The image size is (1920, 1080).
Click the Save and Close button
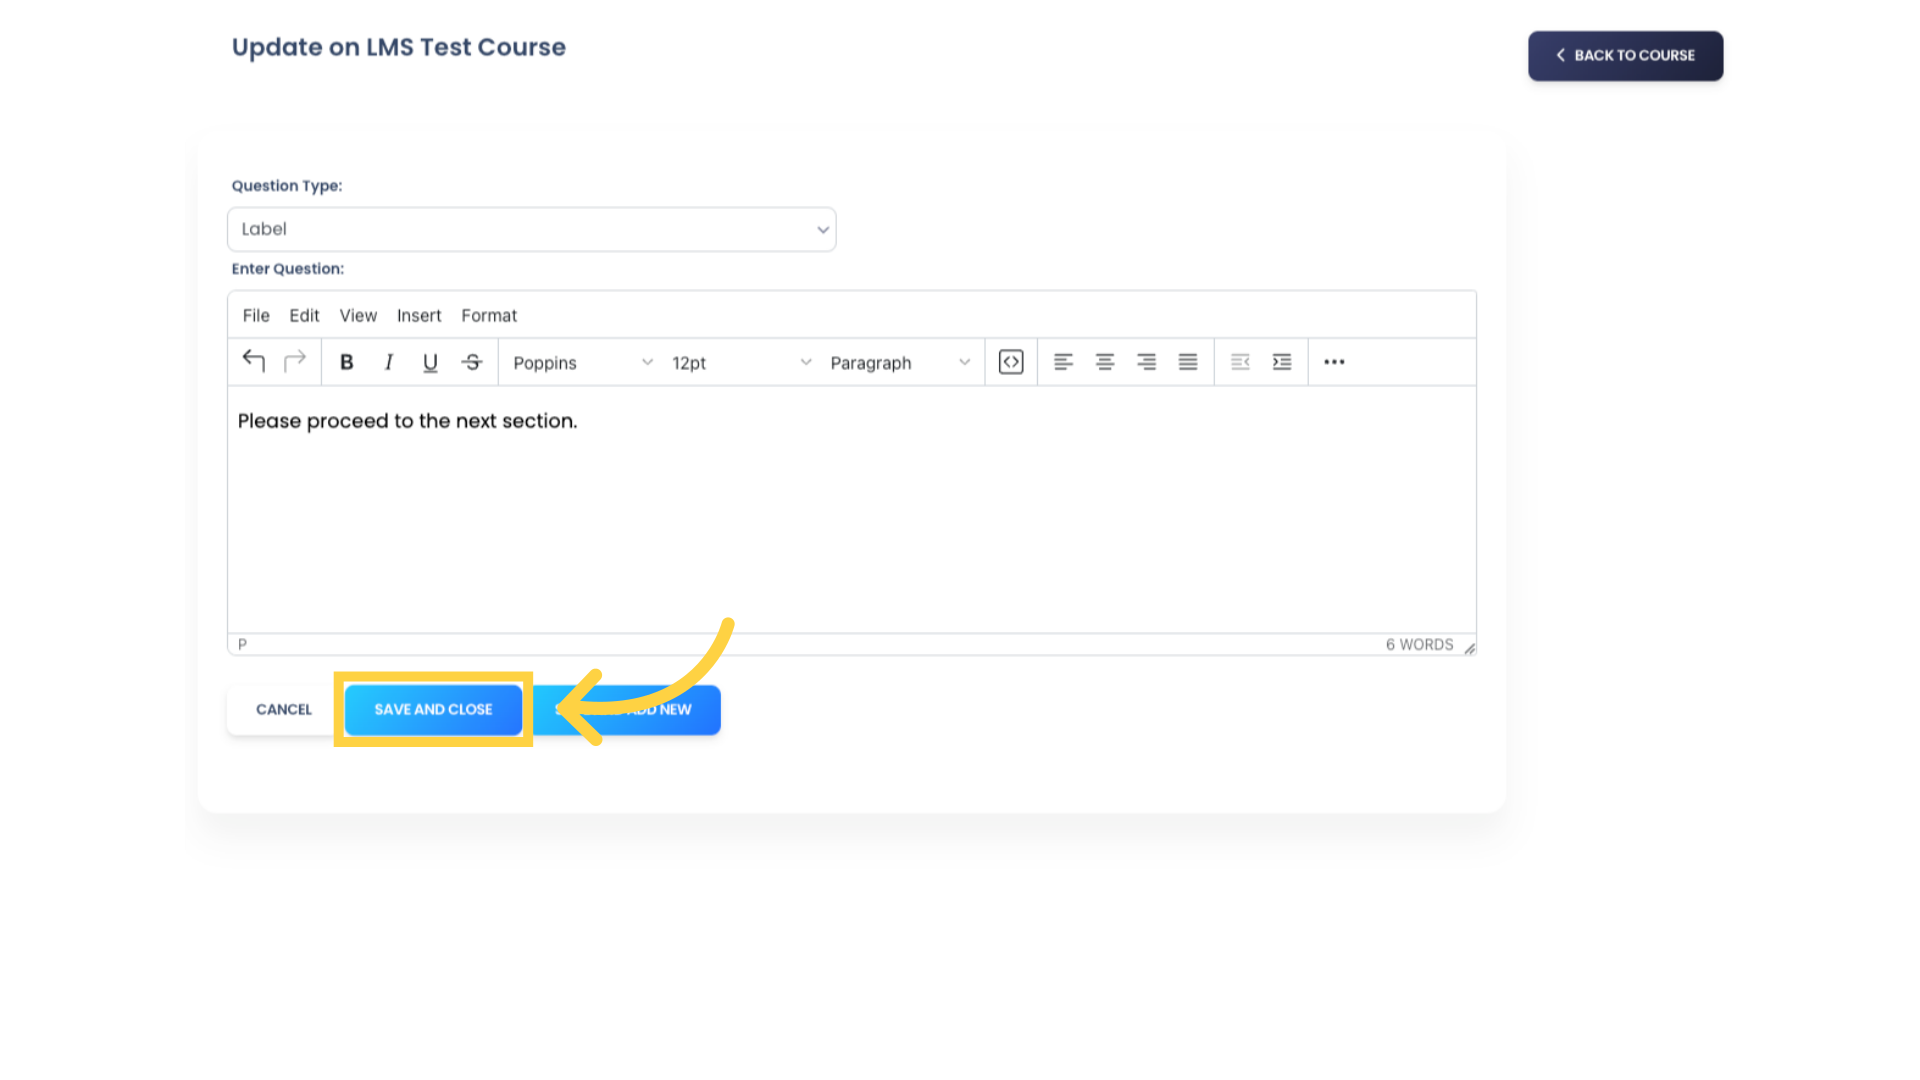point(433,708)
